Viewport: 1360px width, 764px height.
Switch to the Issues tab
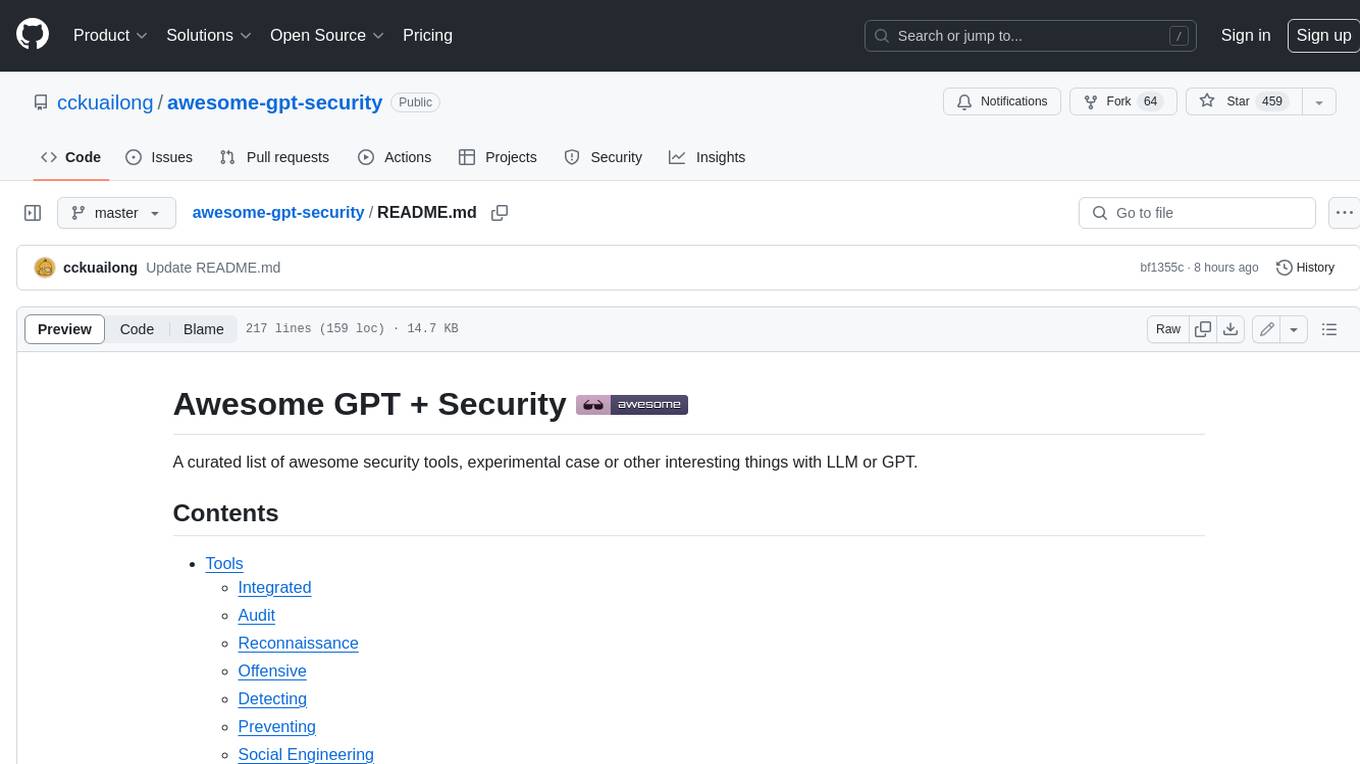(x=159, y=157)
